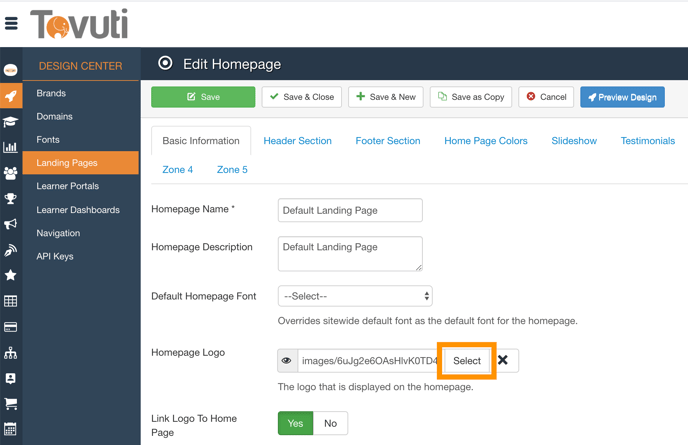Open Learner Portals in Design Center menu
The width and height of the screenshot is (688, 445).
67,186
